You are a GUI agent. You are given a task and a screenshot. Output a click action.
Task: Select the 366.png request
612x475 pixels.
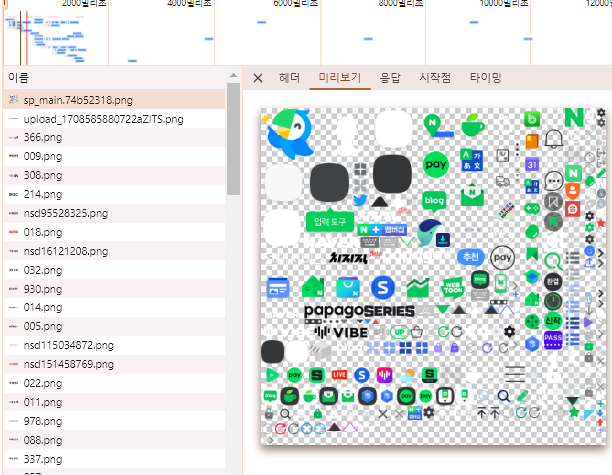114,137
